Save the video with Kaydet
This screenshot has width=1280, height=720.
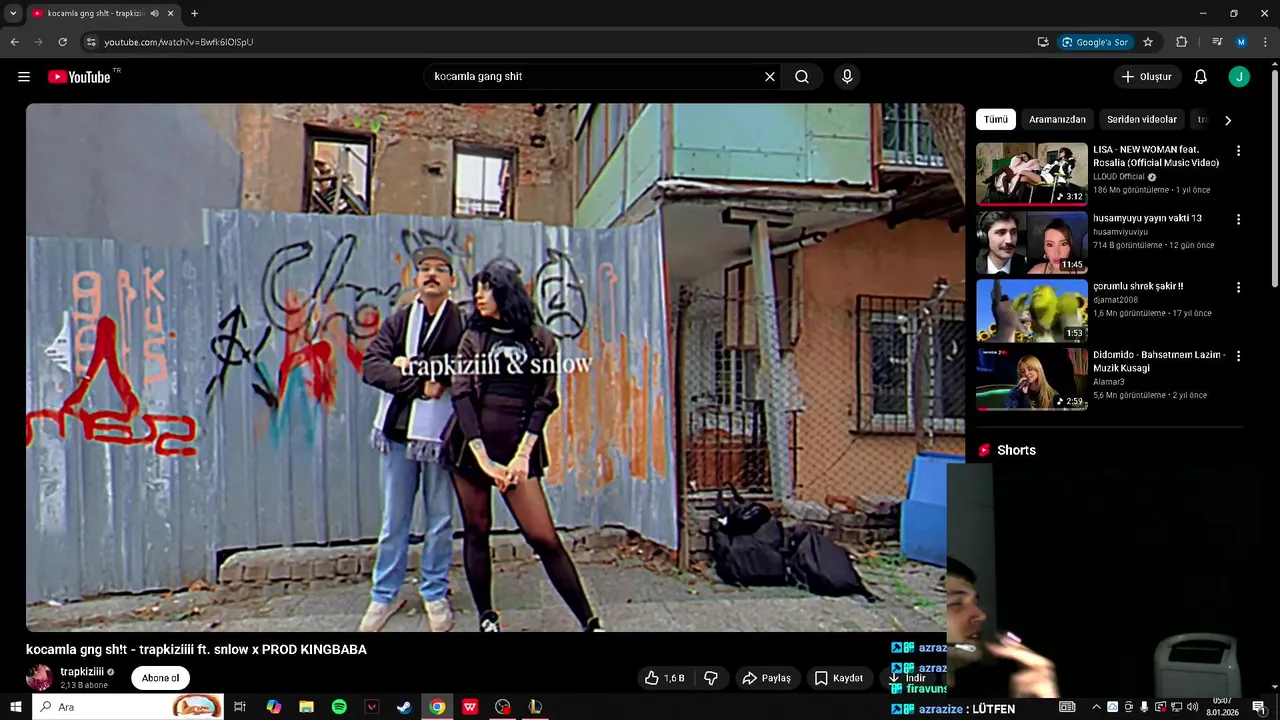click(838, 678)
